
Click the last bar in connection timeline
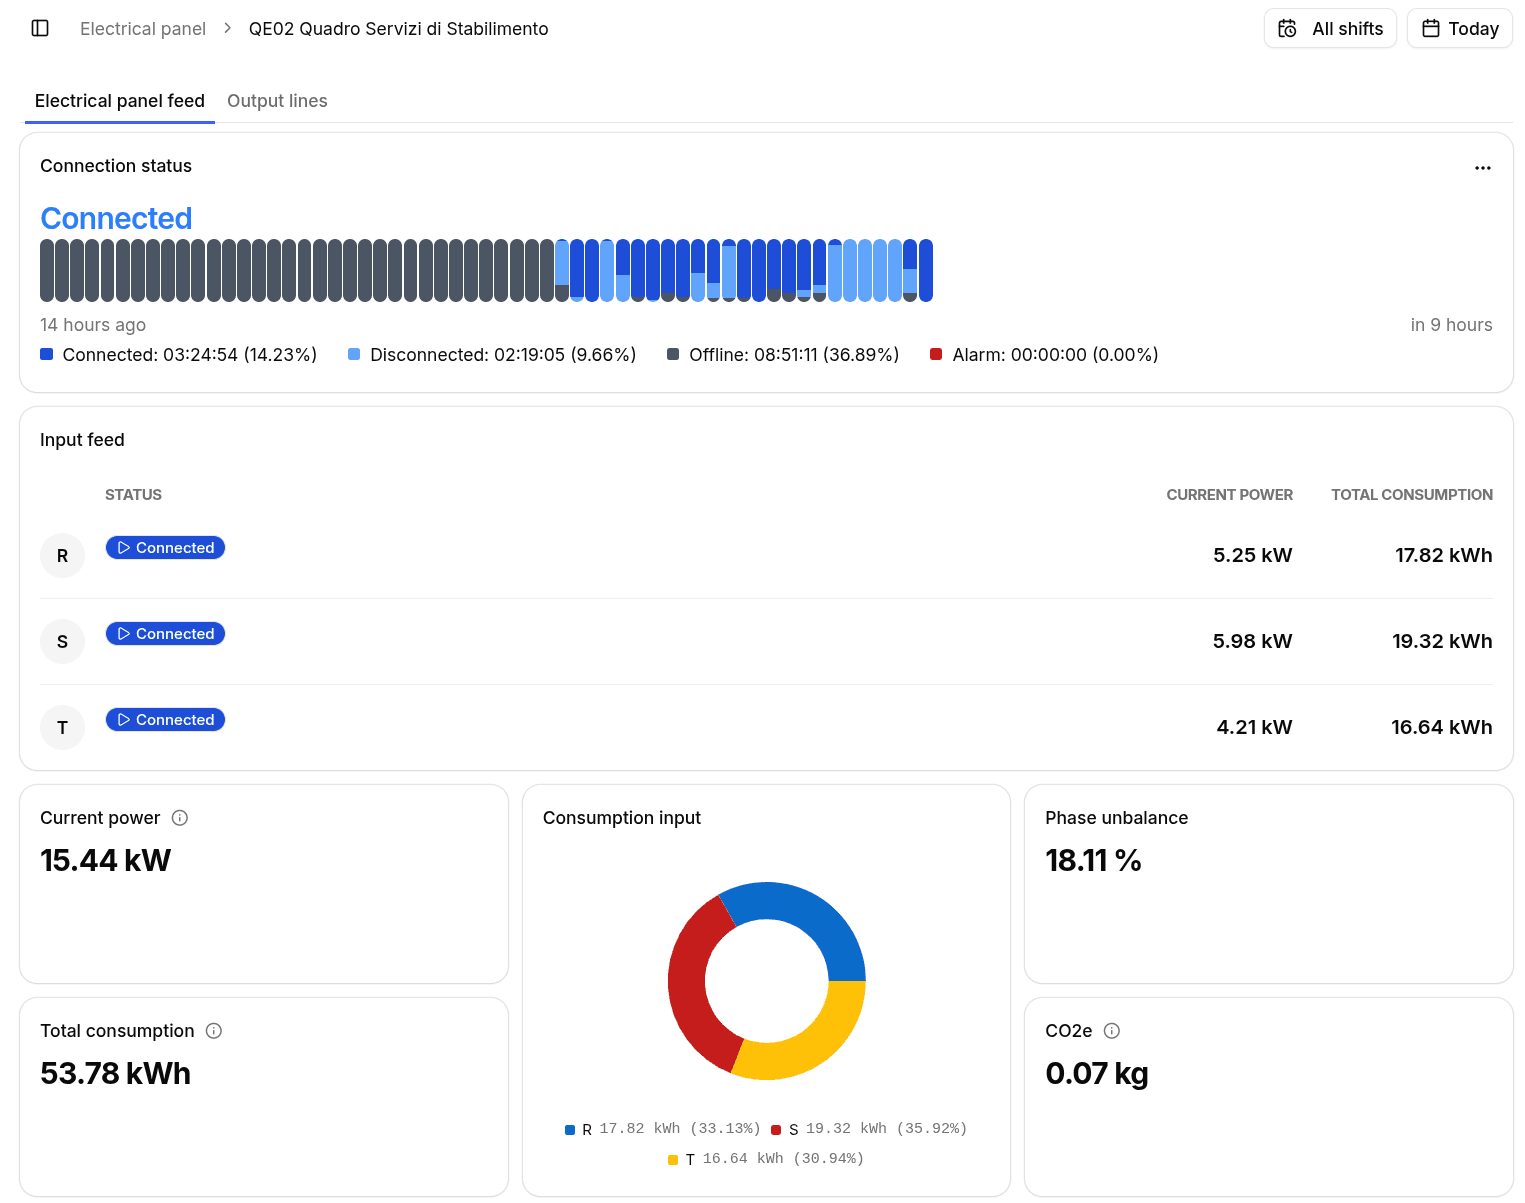[926, 270]
